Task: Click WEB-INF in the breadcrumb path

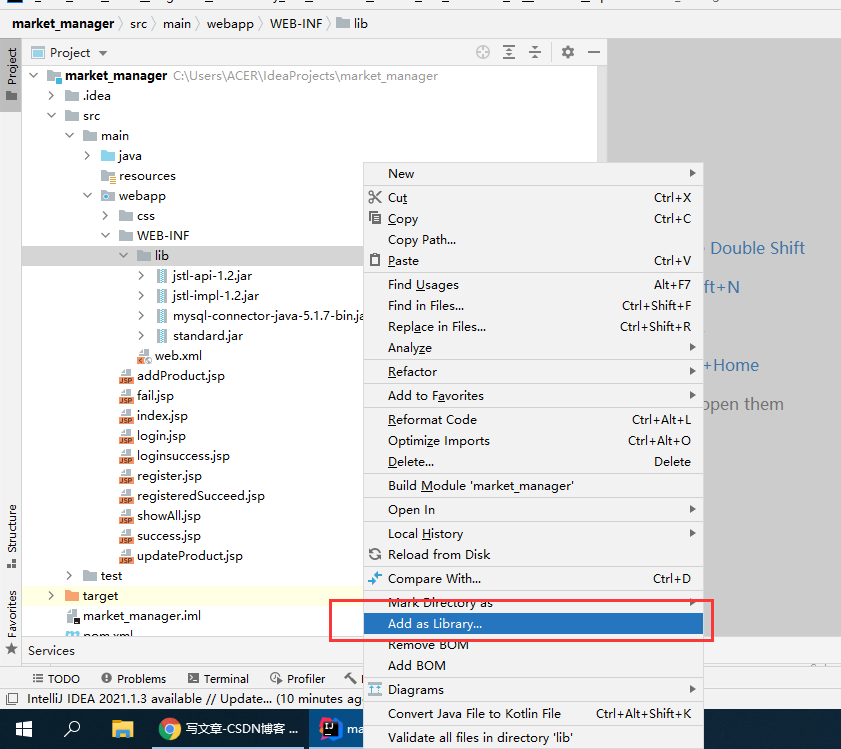Action: click(296, 24)
